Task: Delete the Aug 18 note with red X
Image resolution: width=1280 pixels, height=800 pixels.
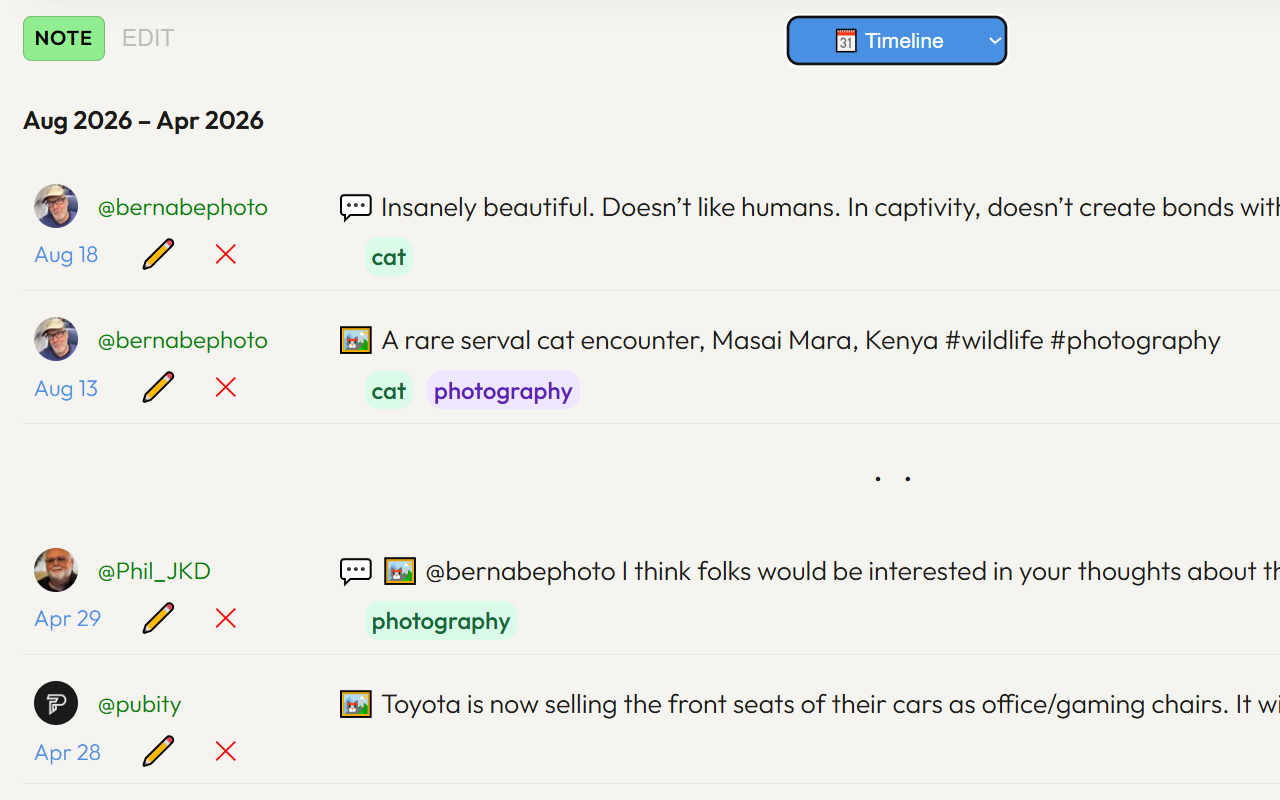Action: tap(226, 254)
